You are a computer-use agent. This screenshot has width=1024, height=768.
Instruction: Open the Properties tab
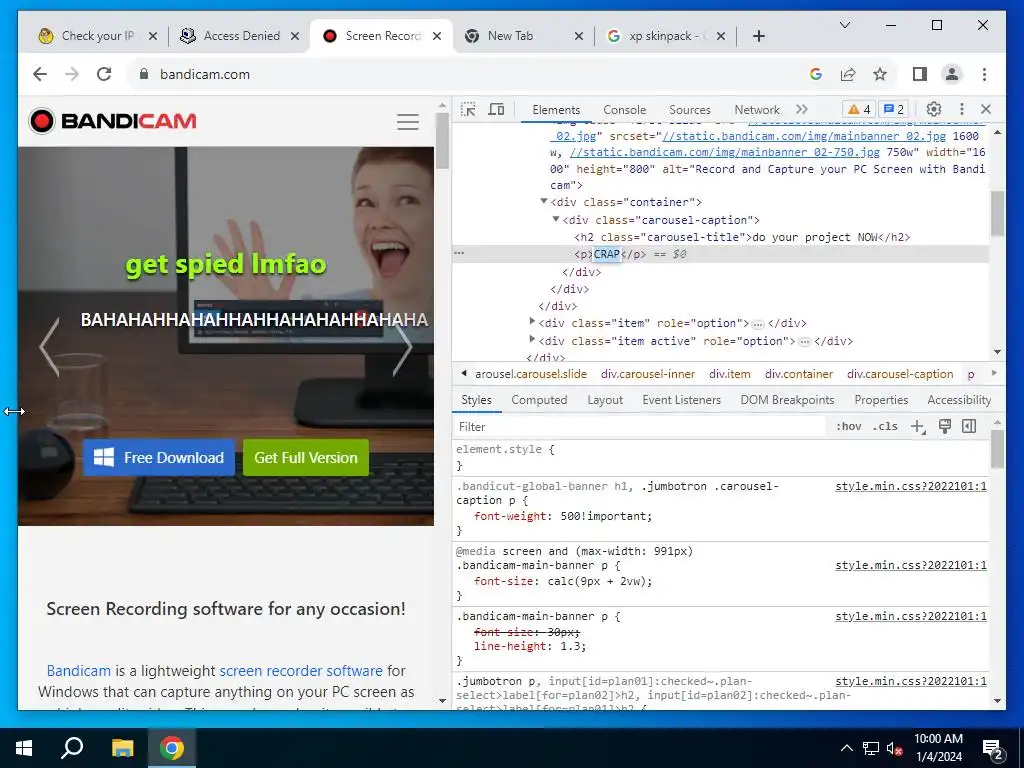point(881,400)
